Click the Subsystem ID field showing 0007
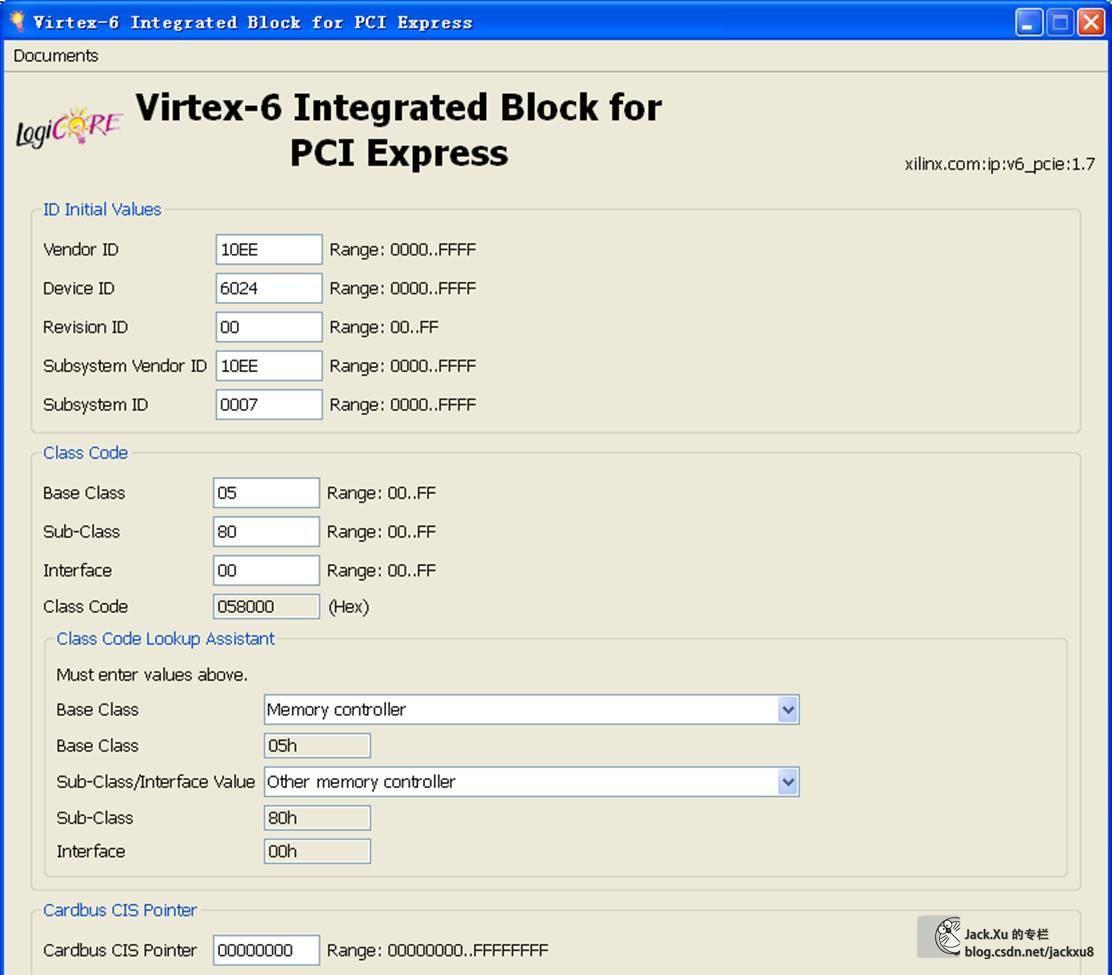This screenshot has height=975, width=1112. pyautogui.click(x=269, y=405)
